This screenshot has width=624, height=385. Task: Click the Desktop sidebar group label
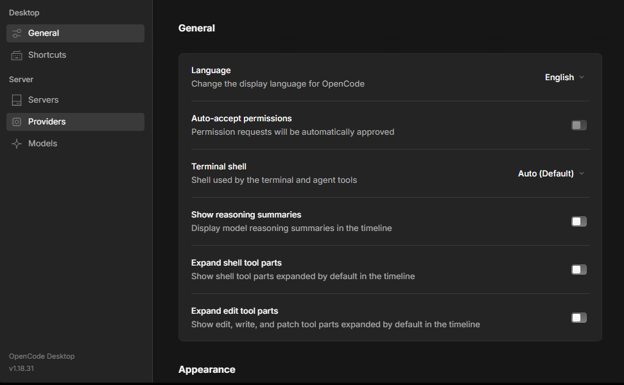pos(24,13)
